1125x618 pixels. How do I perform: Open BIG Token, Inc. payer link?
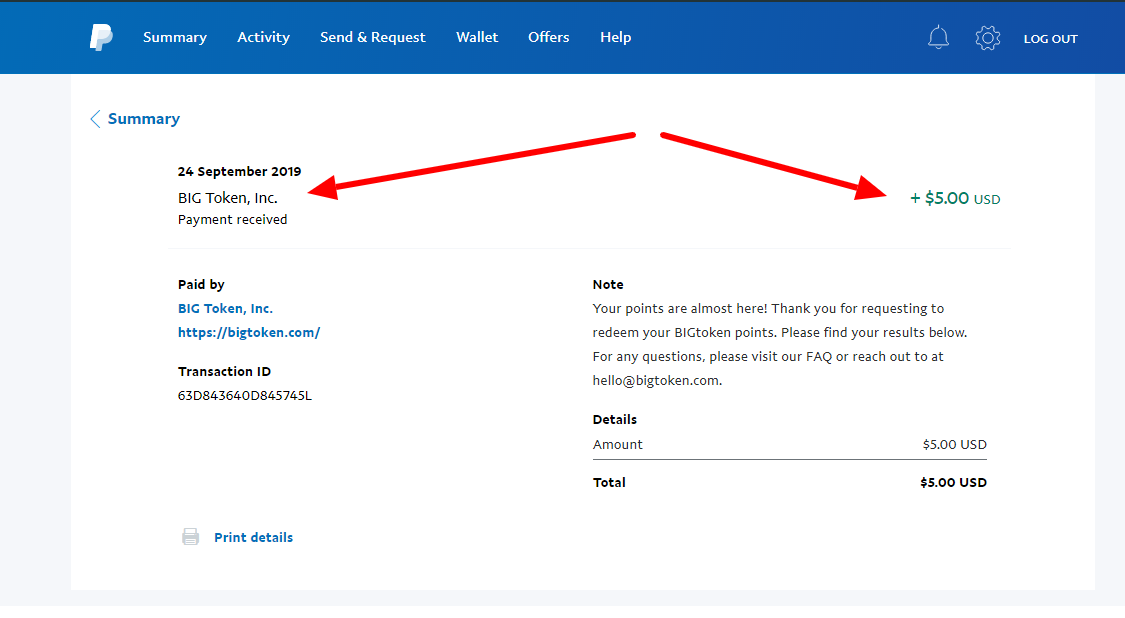pos(225,309)
